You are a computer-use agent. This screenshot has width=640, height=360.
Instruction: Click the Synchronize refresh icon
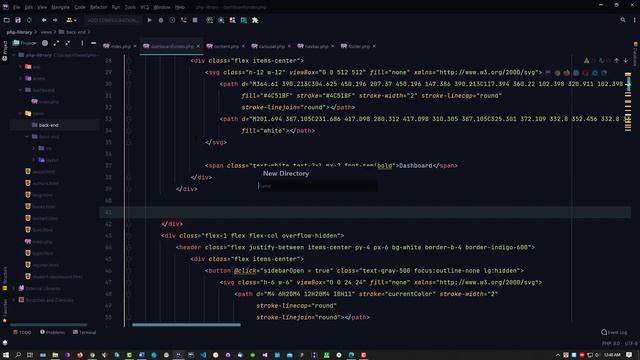29,20
